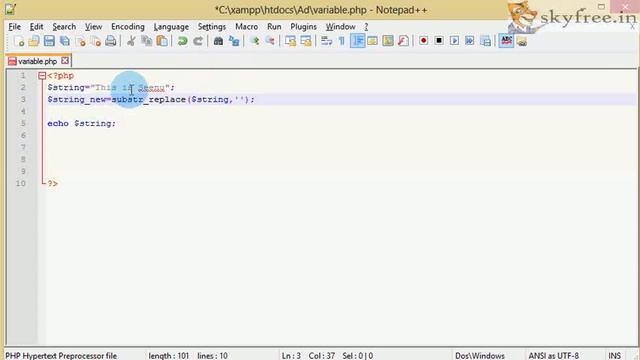Toggle the Indent Guide icon

pos(357,41)
